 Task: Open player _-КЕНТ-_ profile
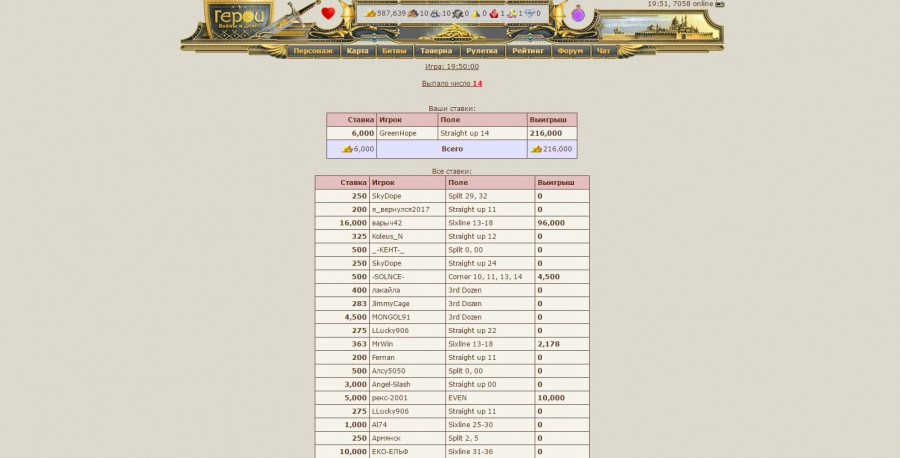click(x=387, y=250)
